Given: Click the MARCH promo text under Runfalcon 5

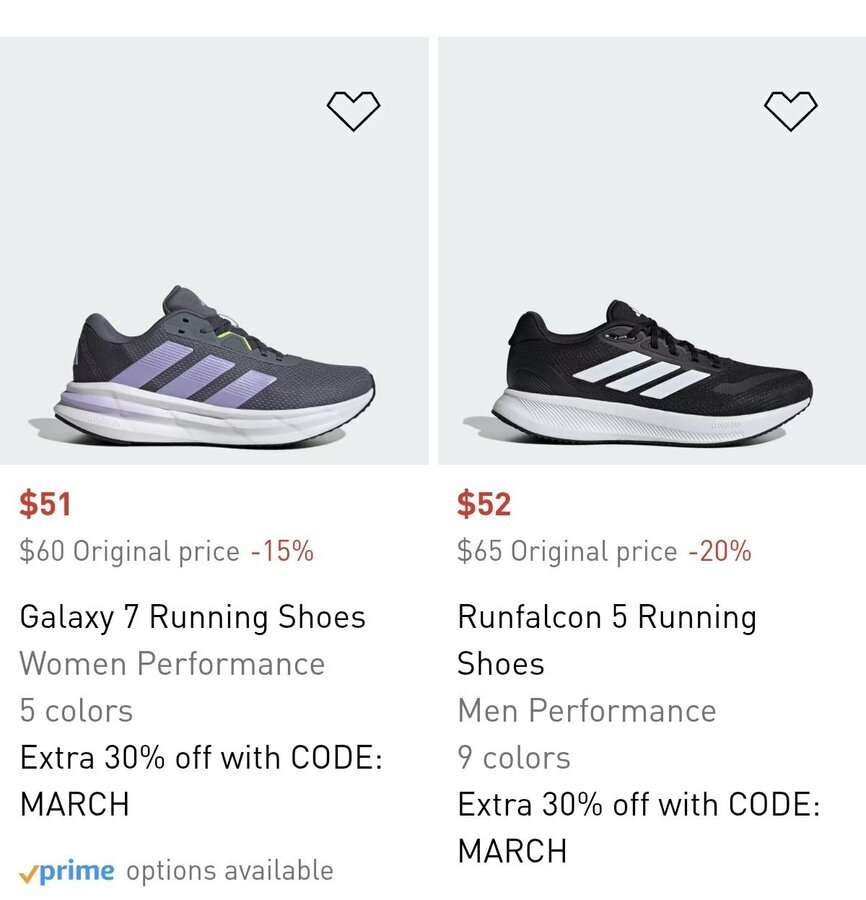Looking at the screenshot, I should pyautogui.click(x=512, y=852).
